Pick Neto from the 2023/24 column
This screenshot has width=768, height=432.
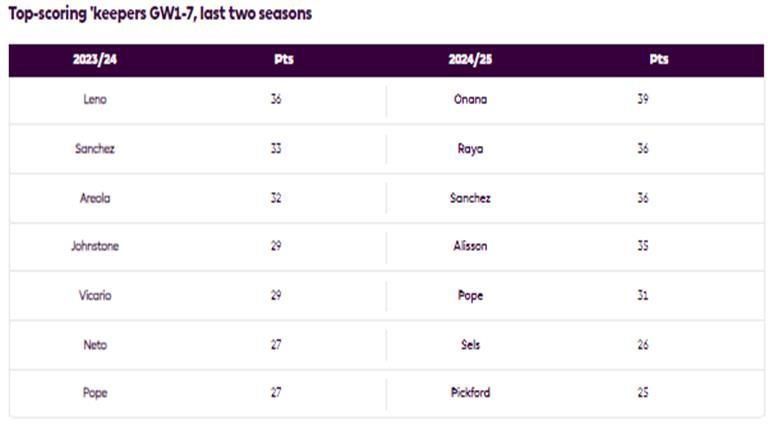click(x=95, y=345)
